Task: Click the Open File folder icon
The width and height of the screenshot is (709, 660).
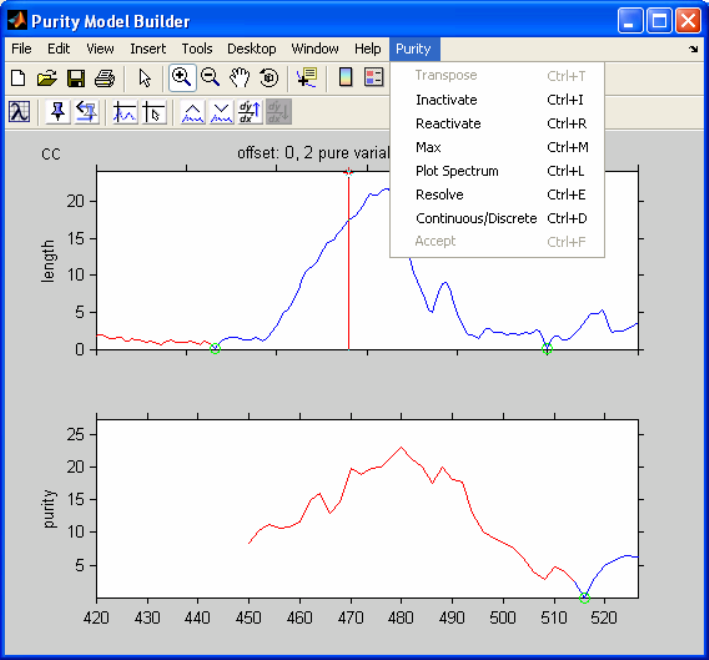Action: (47, 78)
